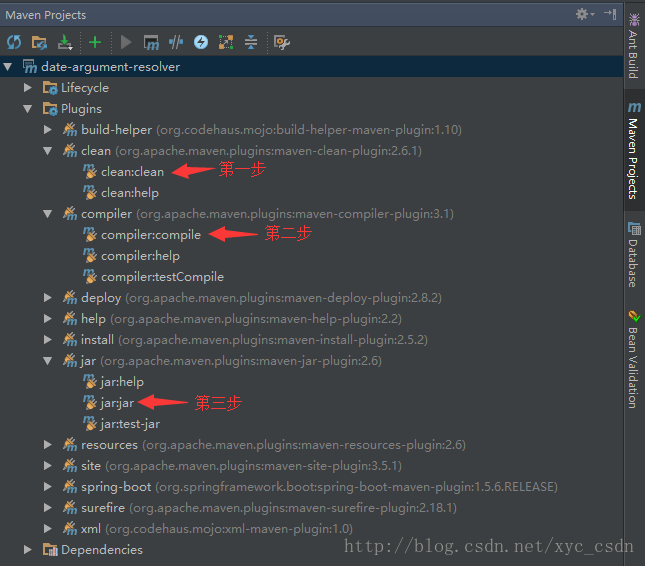Click compiler:compile goal icon
Screen dimensions: 645x566
[x=90, y=235]
